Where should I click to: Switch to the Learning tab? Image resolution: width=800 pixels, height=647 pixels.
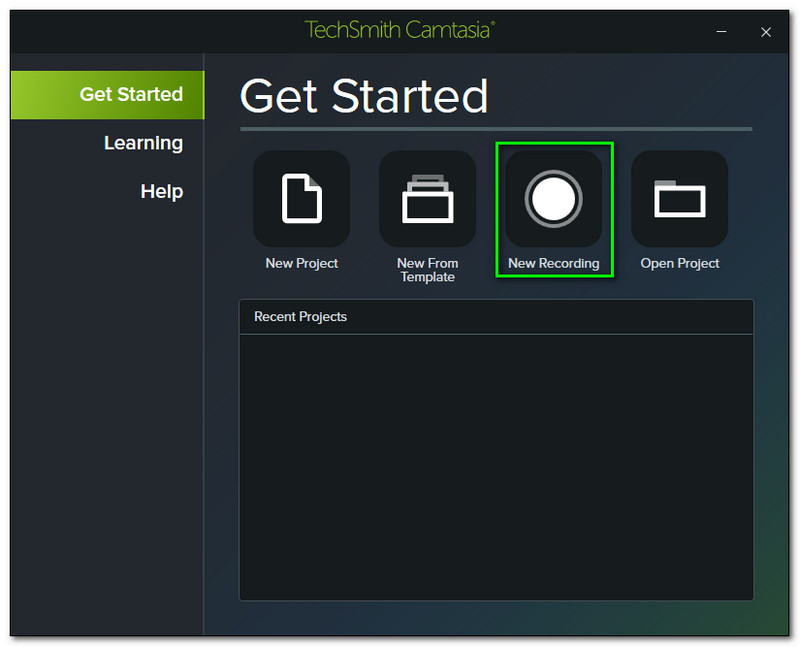(143, 143)
